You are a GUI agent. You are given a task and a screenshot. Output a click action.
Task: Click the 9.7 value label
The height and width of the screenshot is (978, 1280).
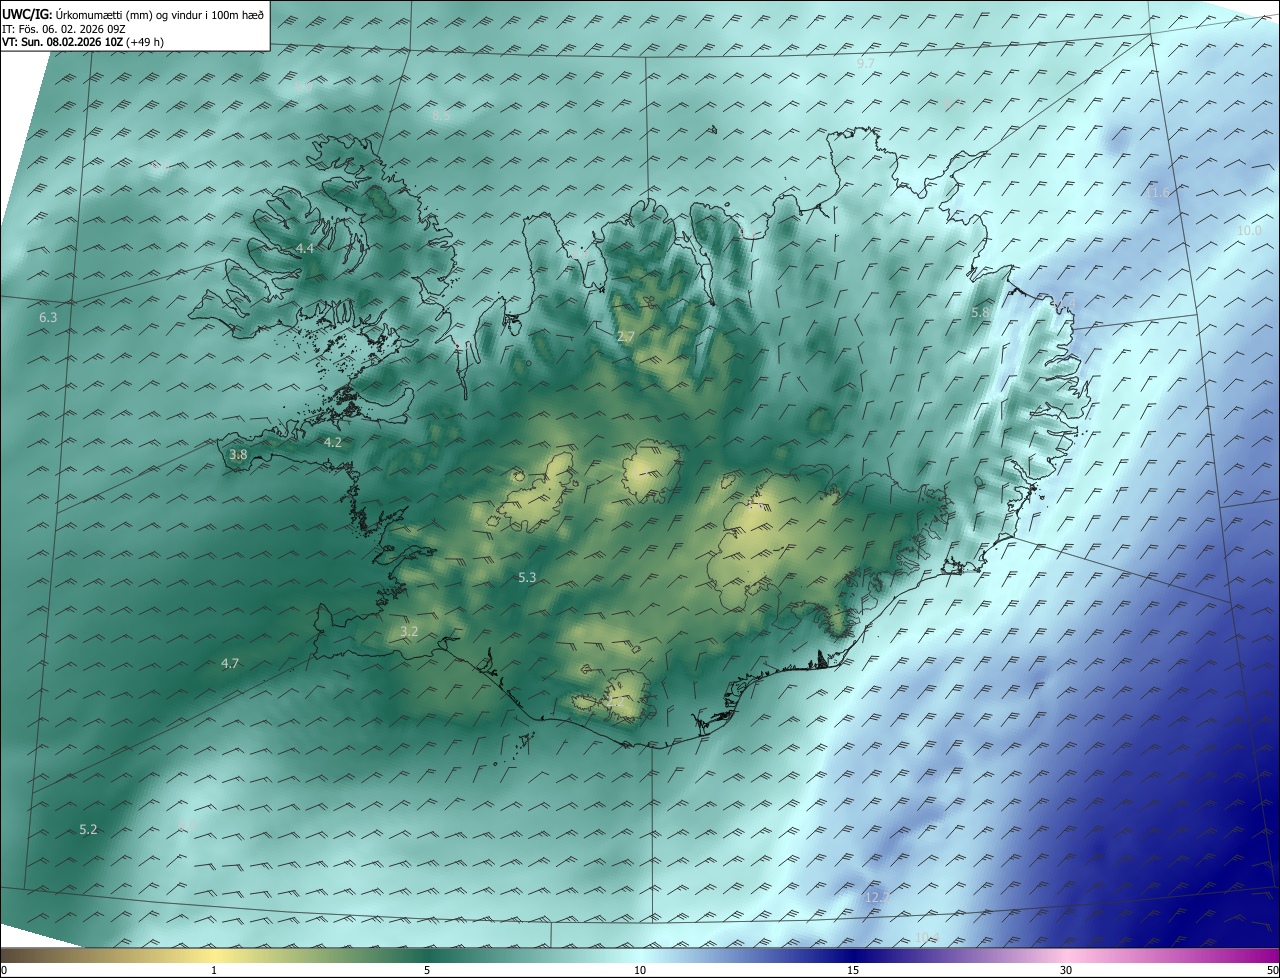[x=866, y=63]
